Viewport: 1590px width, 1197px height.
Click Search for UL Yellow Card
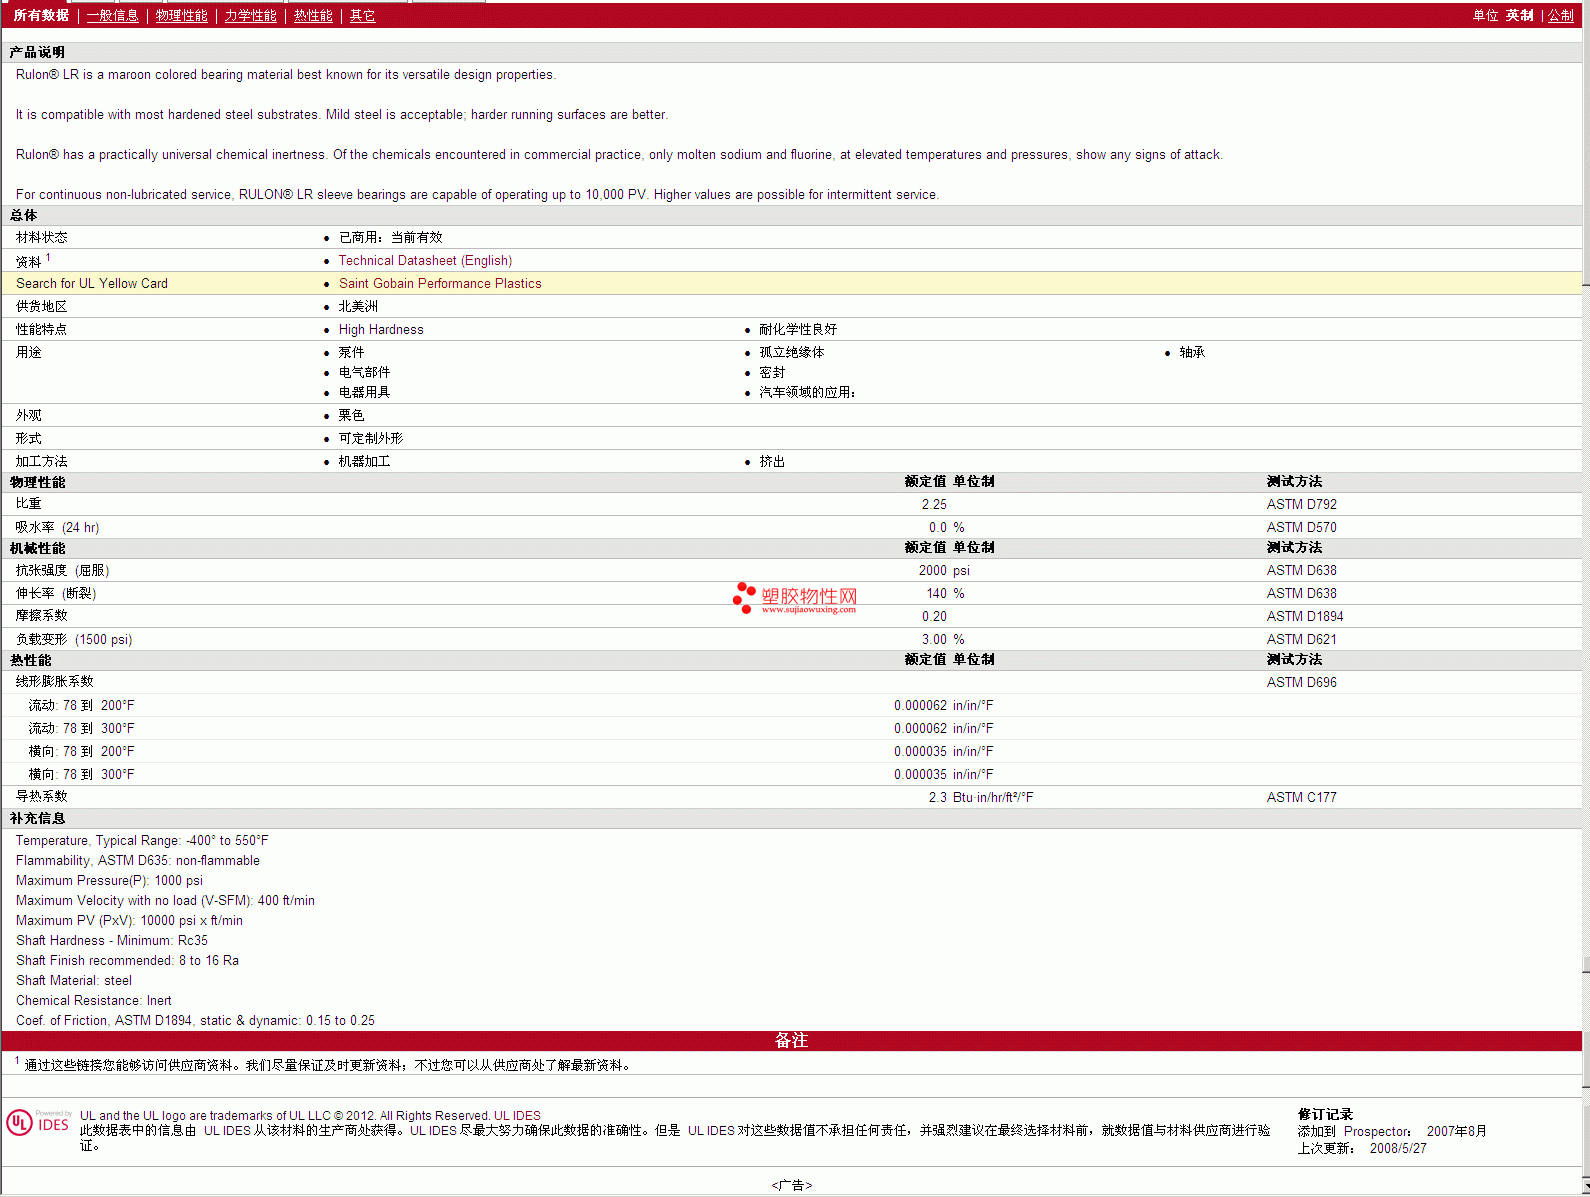(x=92, y=283)
